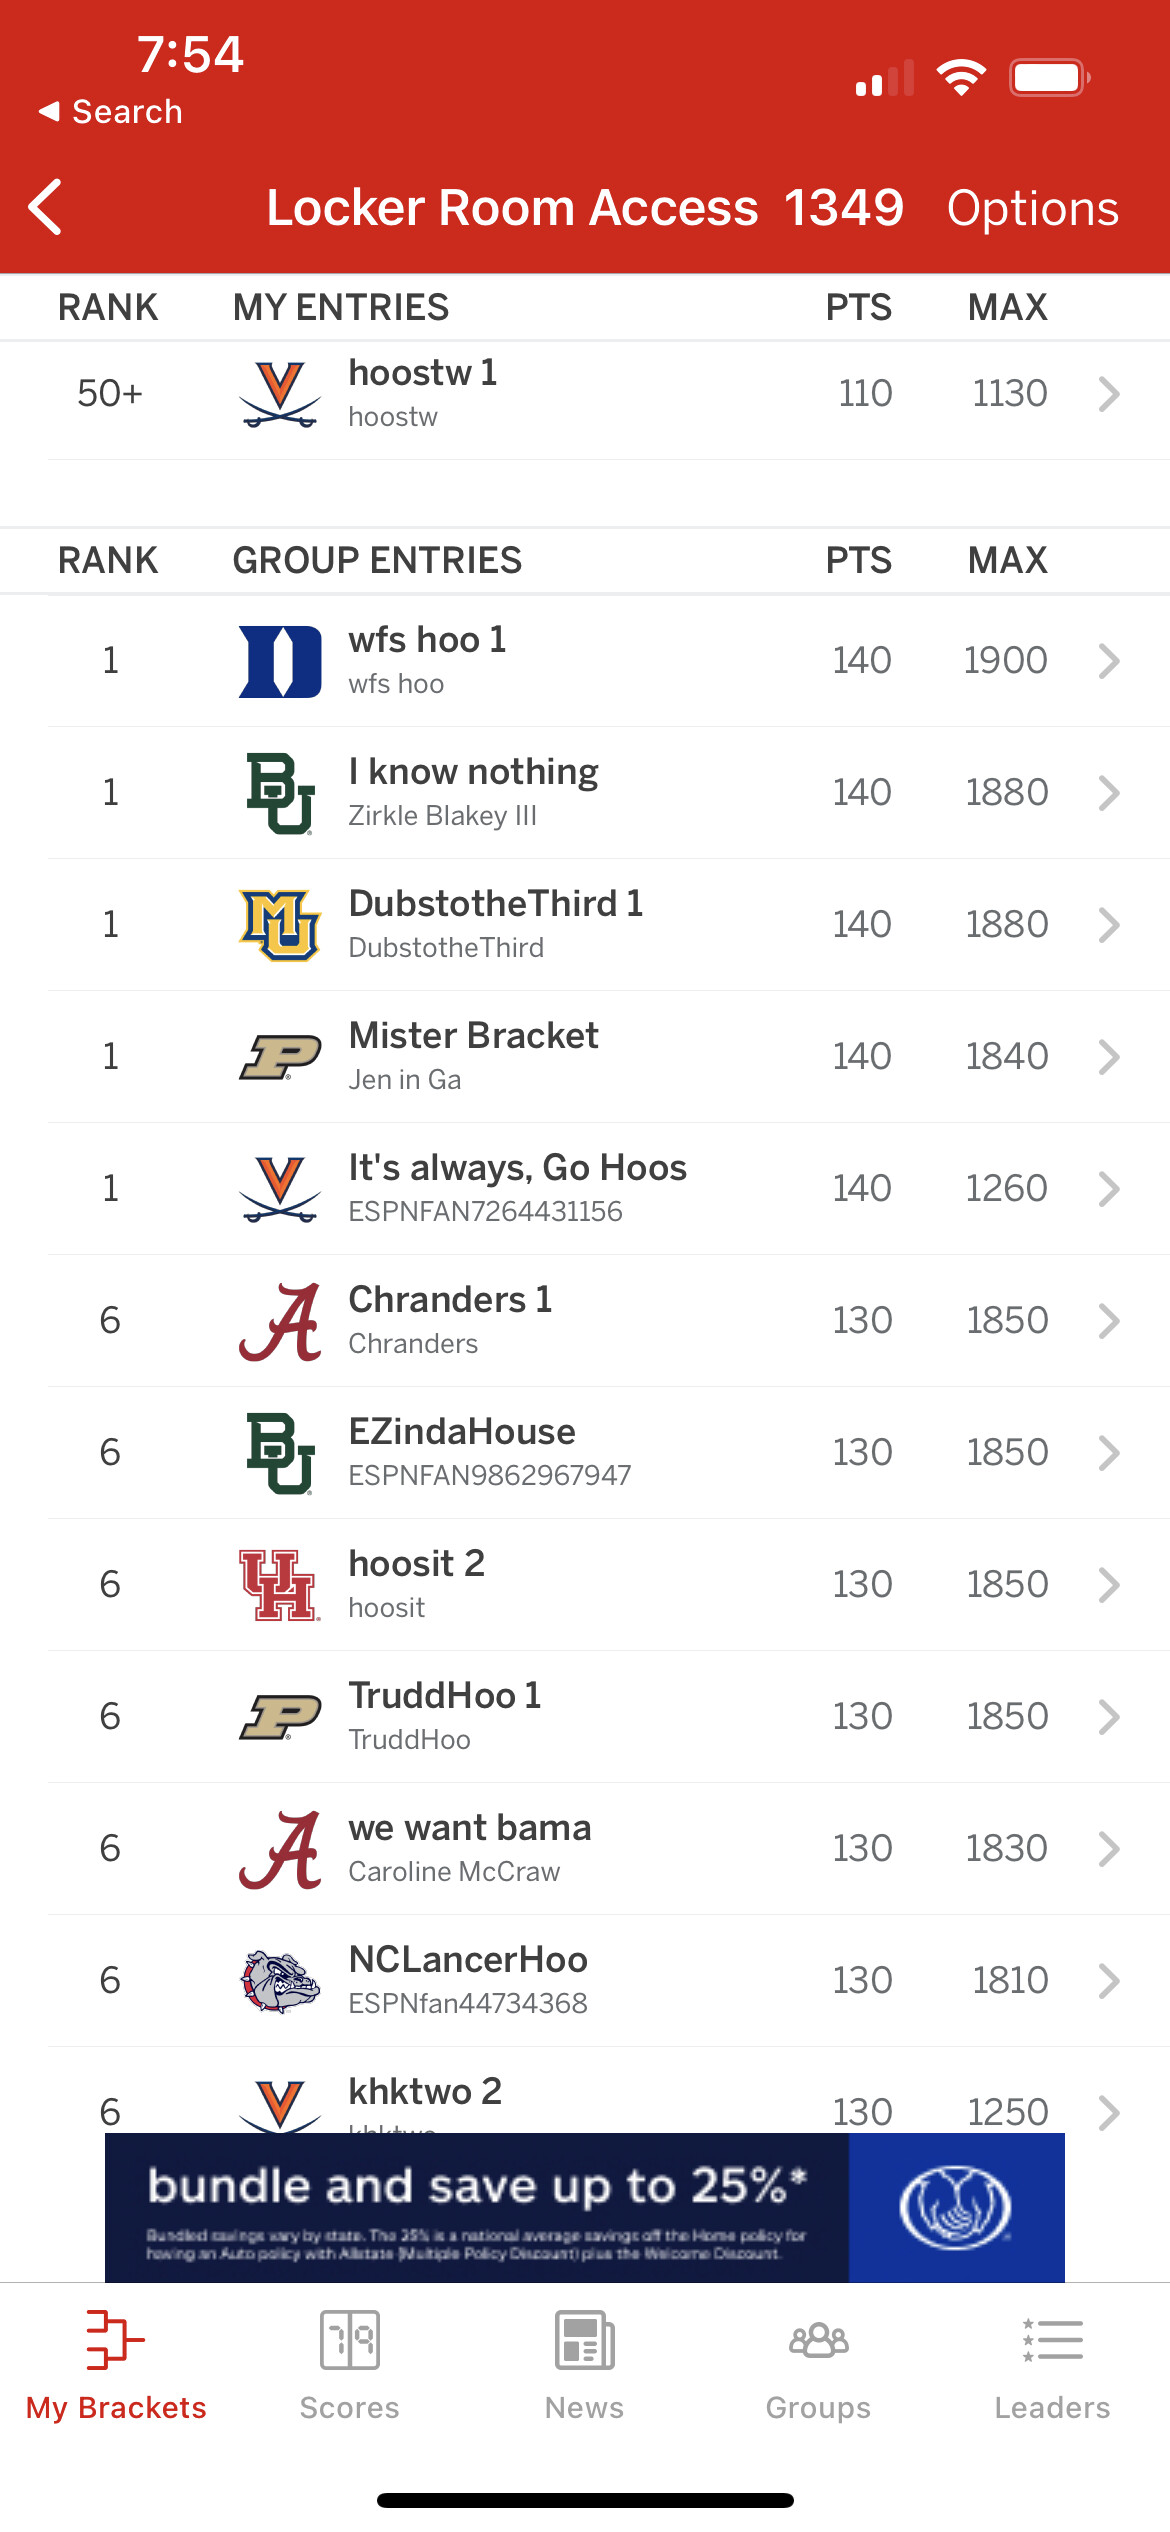Open the Leaders tab
Viewport: 1170px width, 2532px height.
click(x=1052, y=2364)
